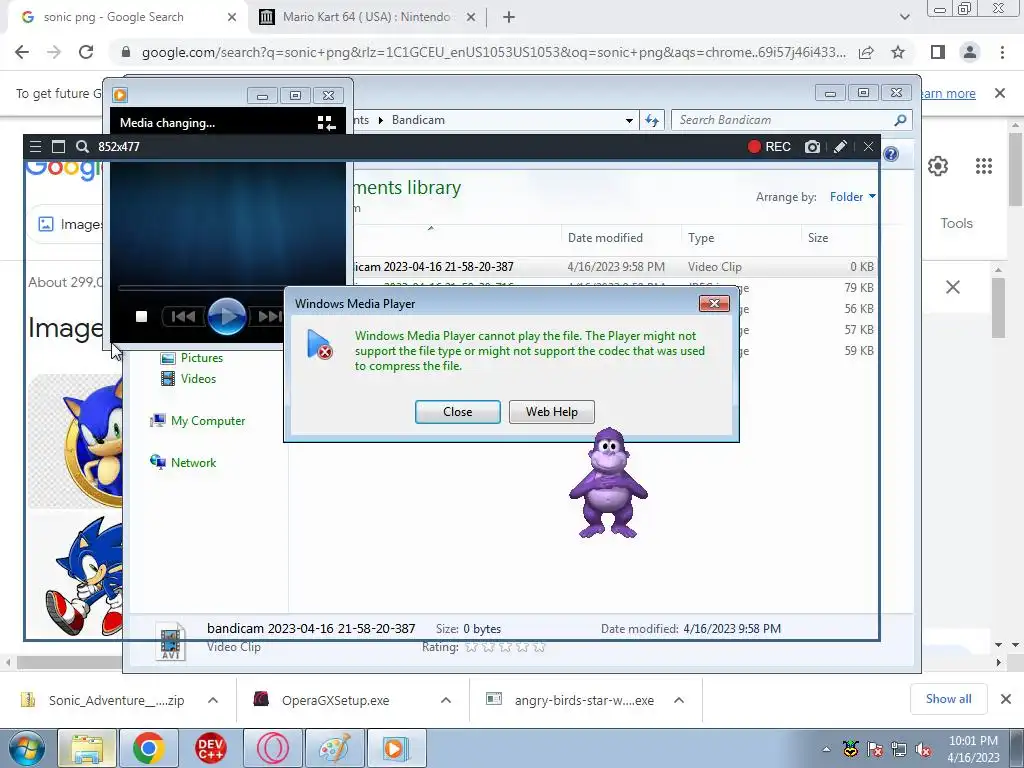Open OperaGXSetup.exe download options arrow

445,701
